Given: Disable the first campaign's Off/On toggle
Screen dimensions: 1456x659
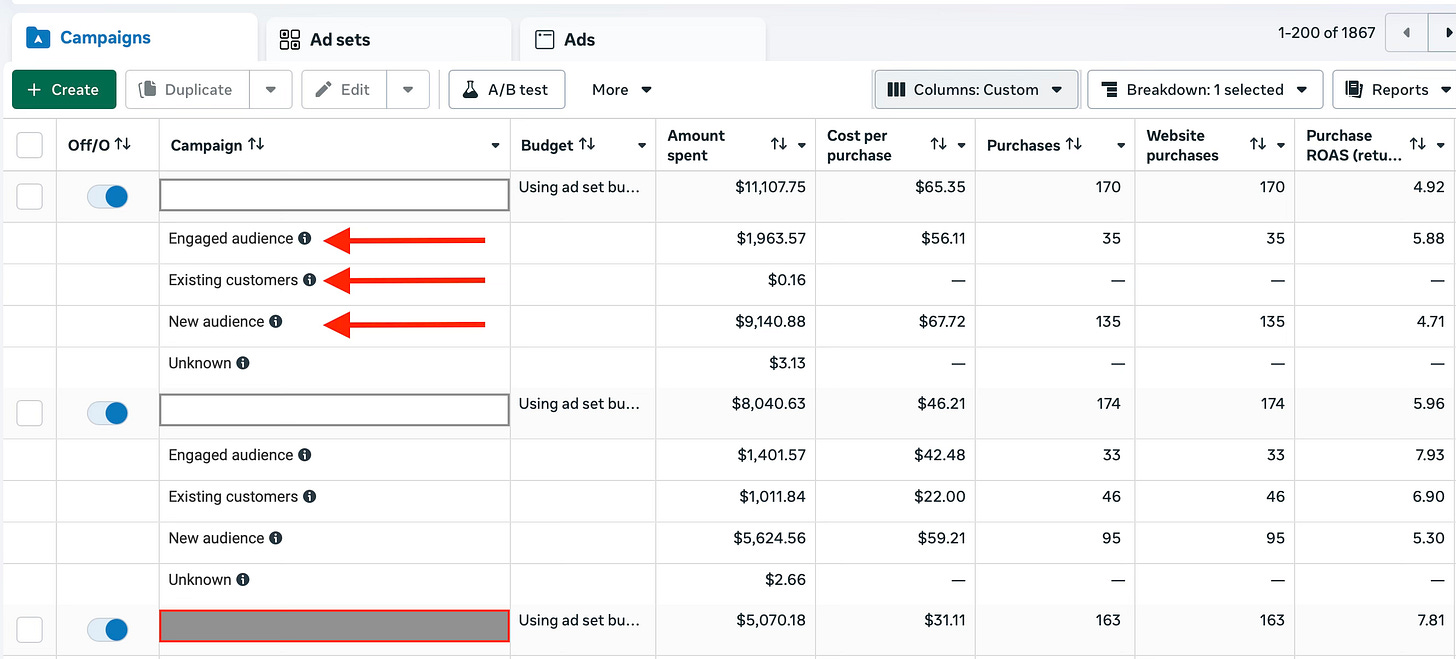Looking at the screenshot, I should point(107,196).
